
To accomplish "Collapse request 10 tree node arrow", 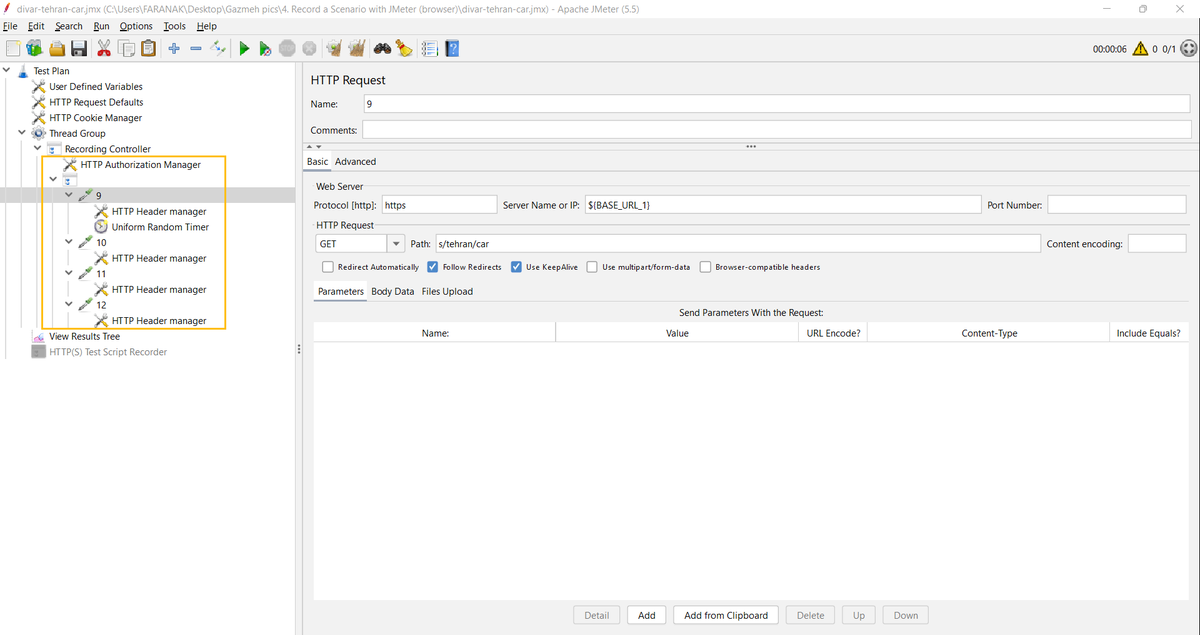I will 69,242.
